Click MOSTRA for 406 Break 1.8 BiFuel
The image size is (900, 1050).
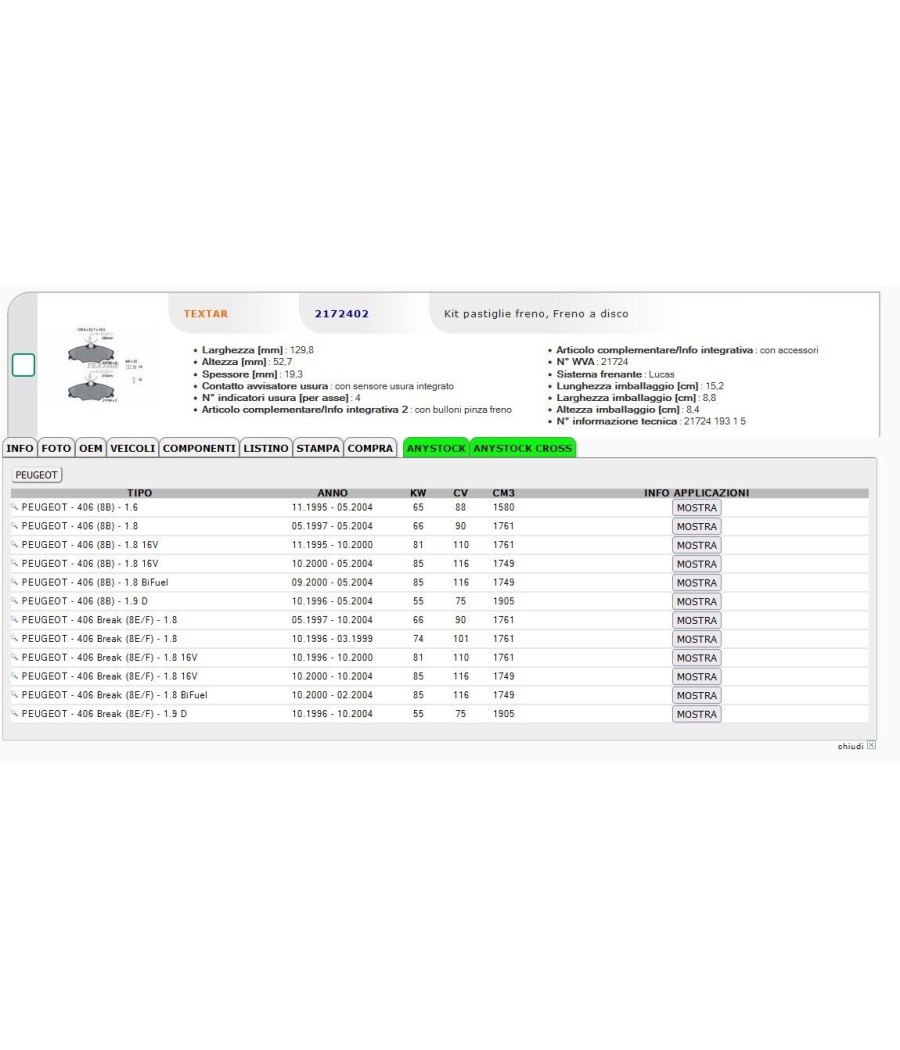tap(696, 695)
